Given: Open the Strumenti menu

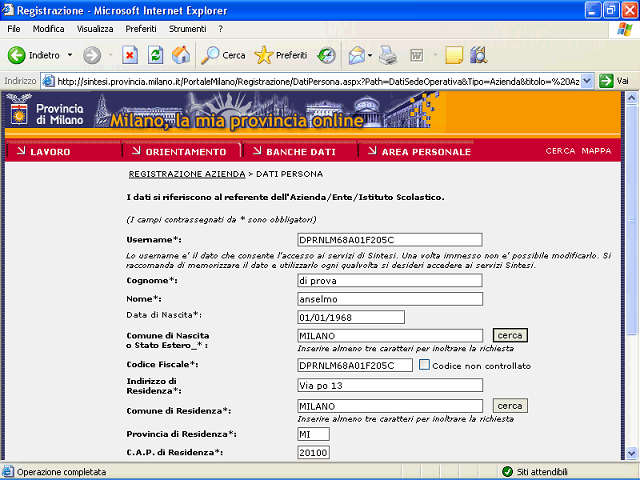Looking at the screenshot, I should [x=188, y=29].
